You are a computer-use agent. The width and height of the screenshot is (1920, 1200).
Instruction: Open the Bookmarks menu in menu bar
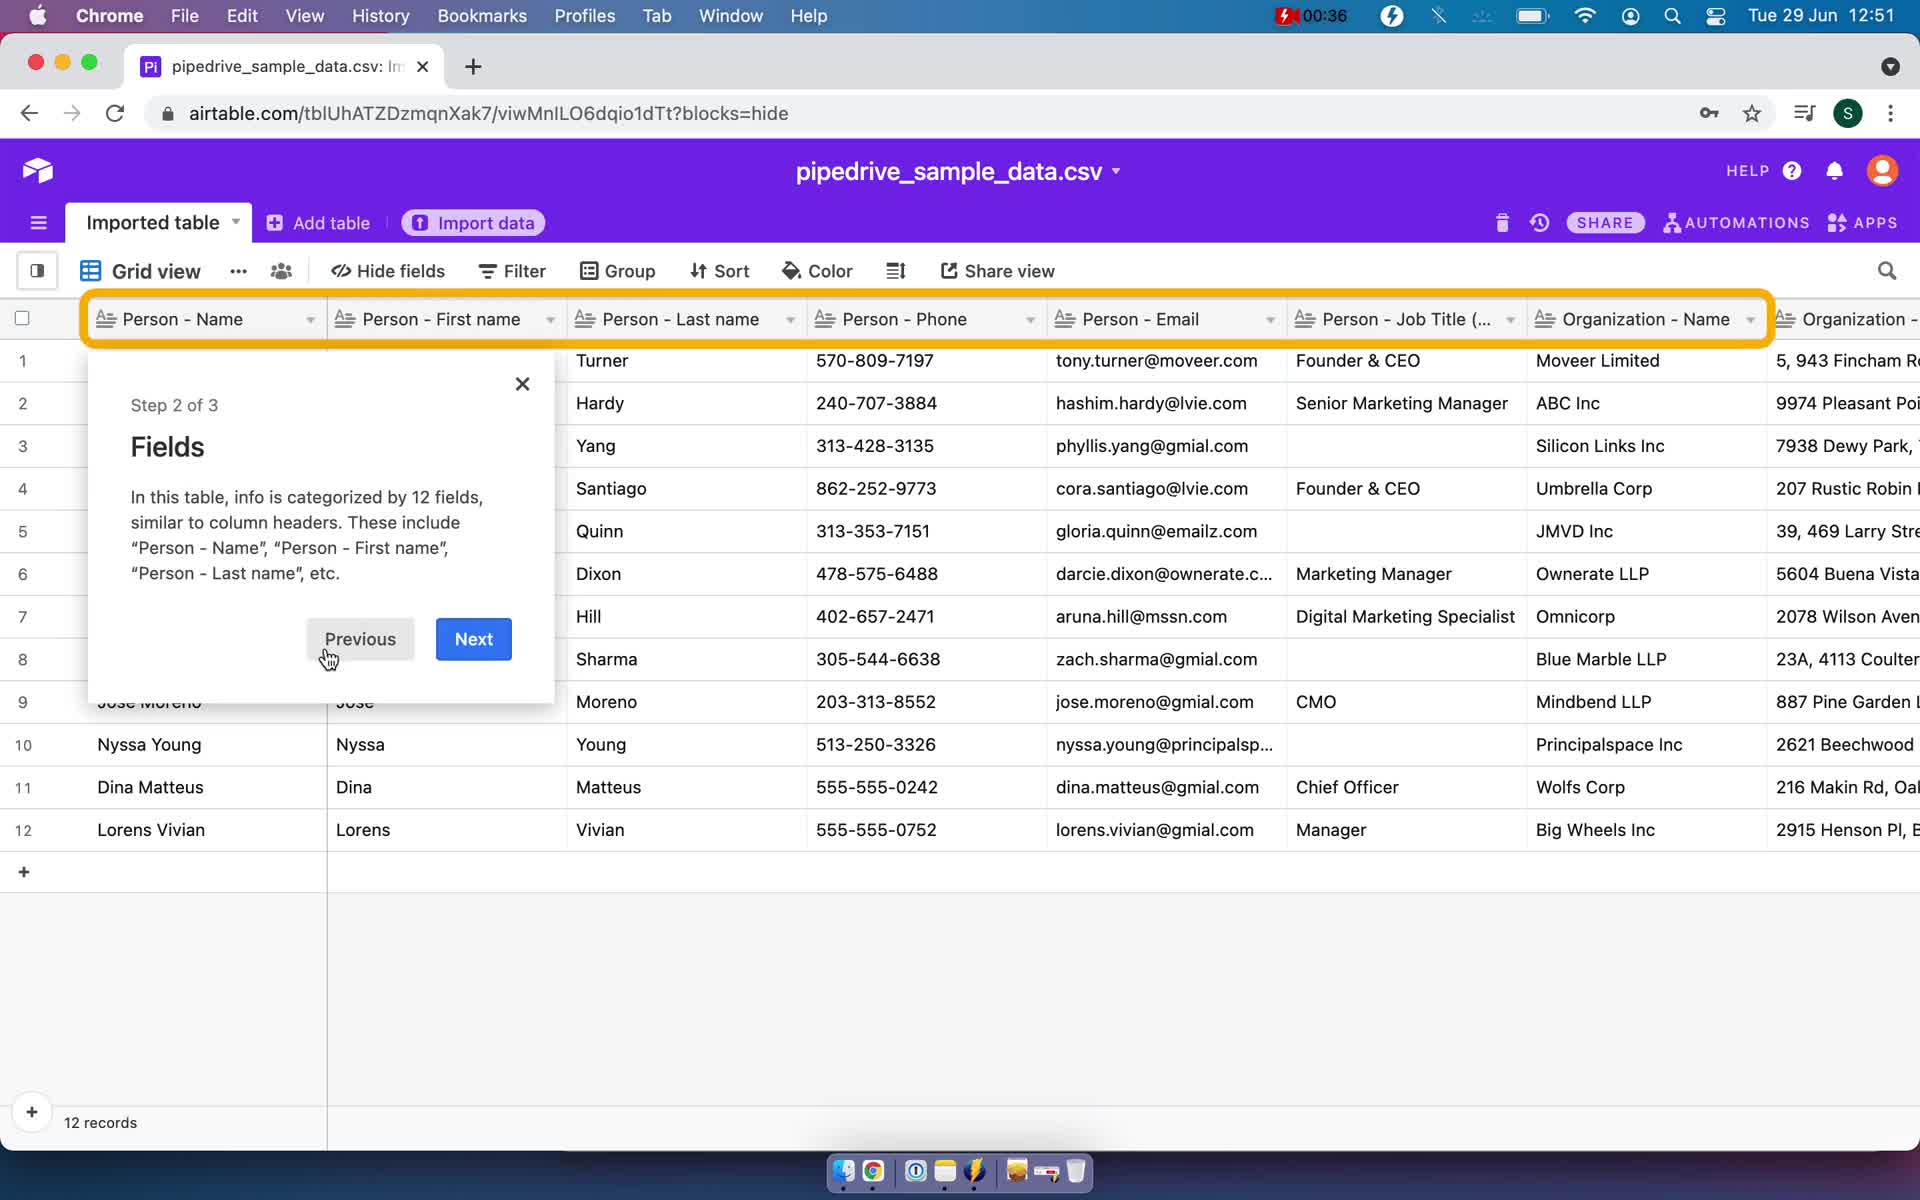pyautogui.click(x=482, y=16)
